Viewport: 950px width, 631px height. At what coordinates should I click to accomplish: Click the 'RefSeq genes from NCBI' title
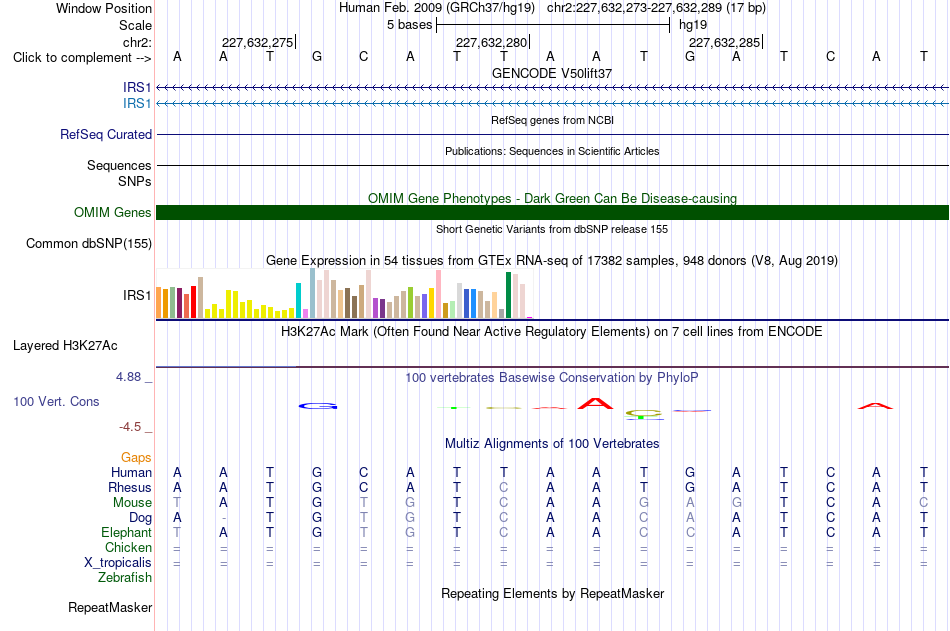click(552, 120)
